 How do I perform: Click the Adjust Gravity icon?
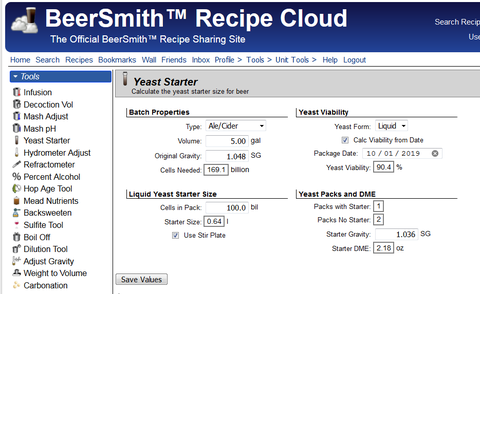tap(16, 261)
